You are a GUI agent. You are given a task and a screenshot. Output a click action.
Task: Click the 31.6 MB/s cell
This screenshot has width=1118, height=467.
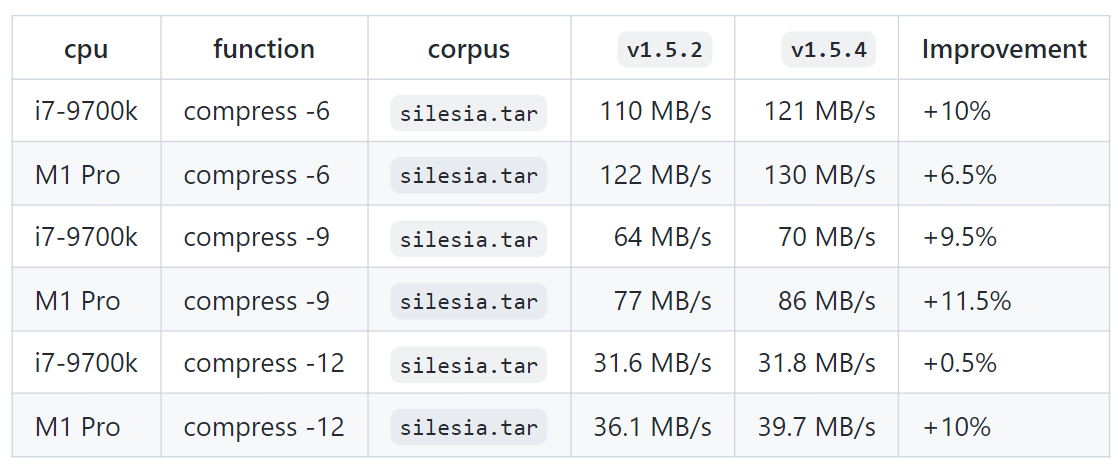click(653, 364)
